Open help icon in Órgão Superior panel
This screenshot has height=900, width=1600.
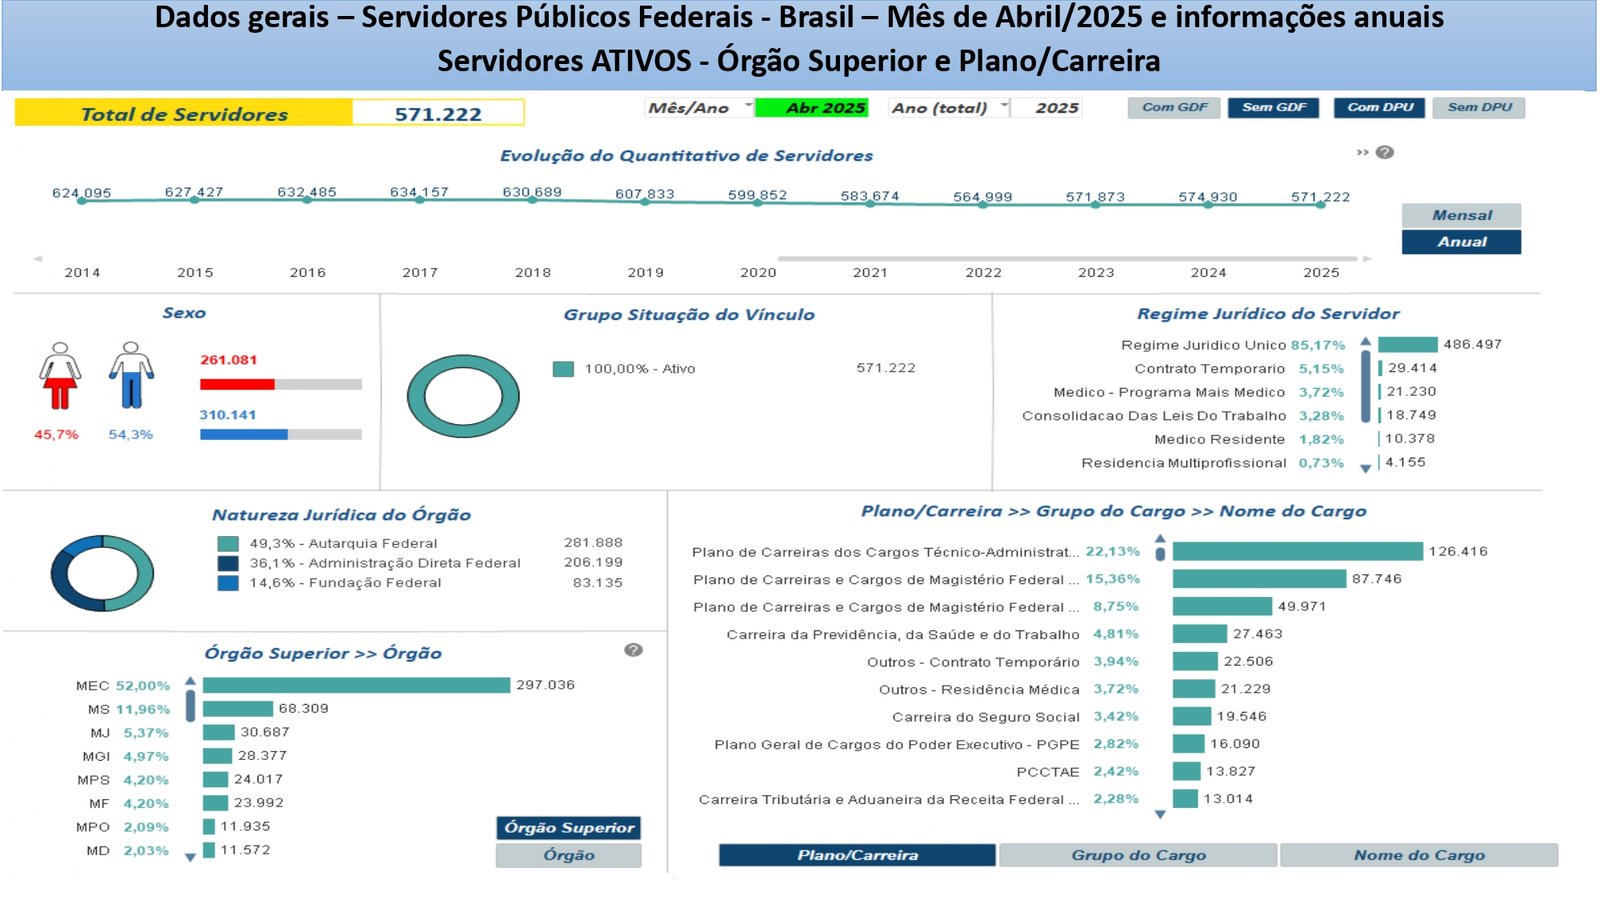pyautogui.click(x=633, y=650)
